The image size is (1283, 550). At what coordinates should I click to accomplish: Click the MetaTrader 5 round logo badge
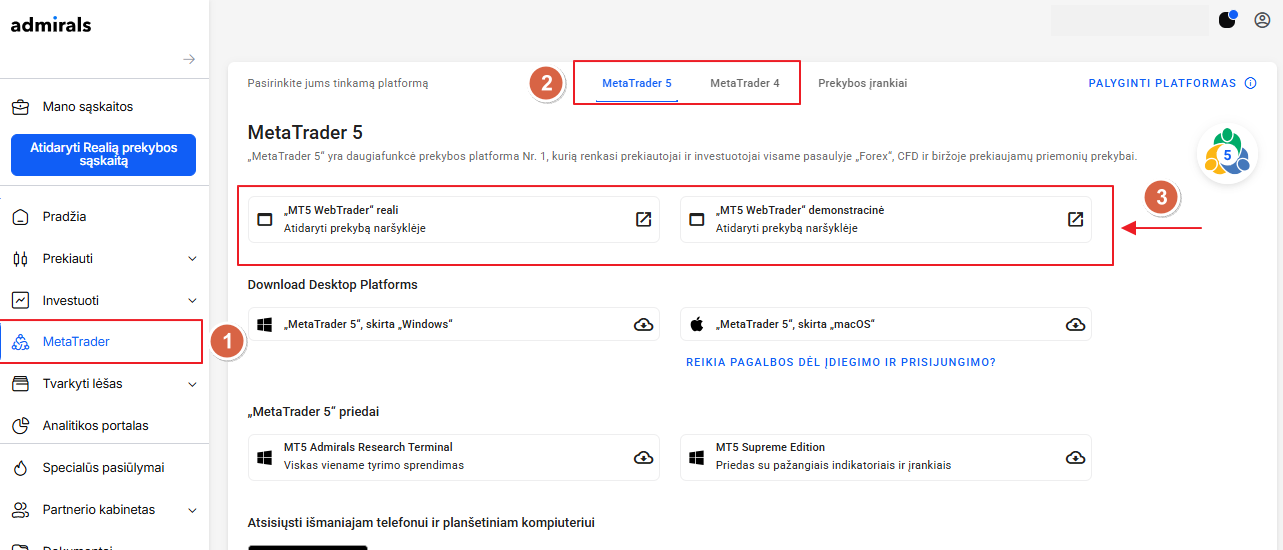[x=1227, y=152]
